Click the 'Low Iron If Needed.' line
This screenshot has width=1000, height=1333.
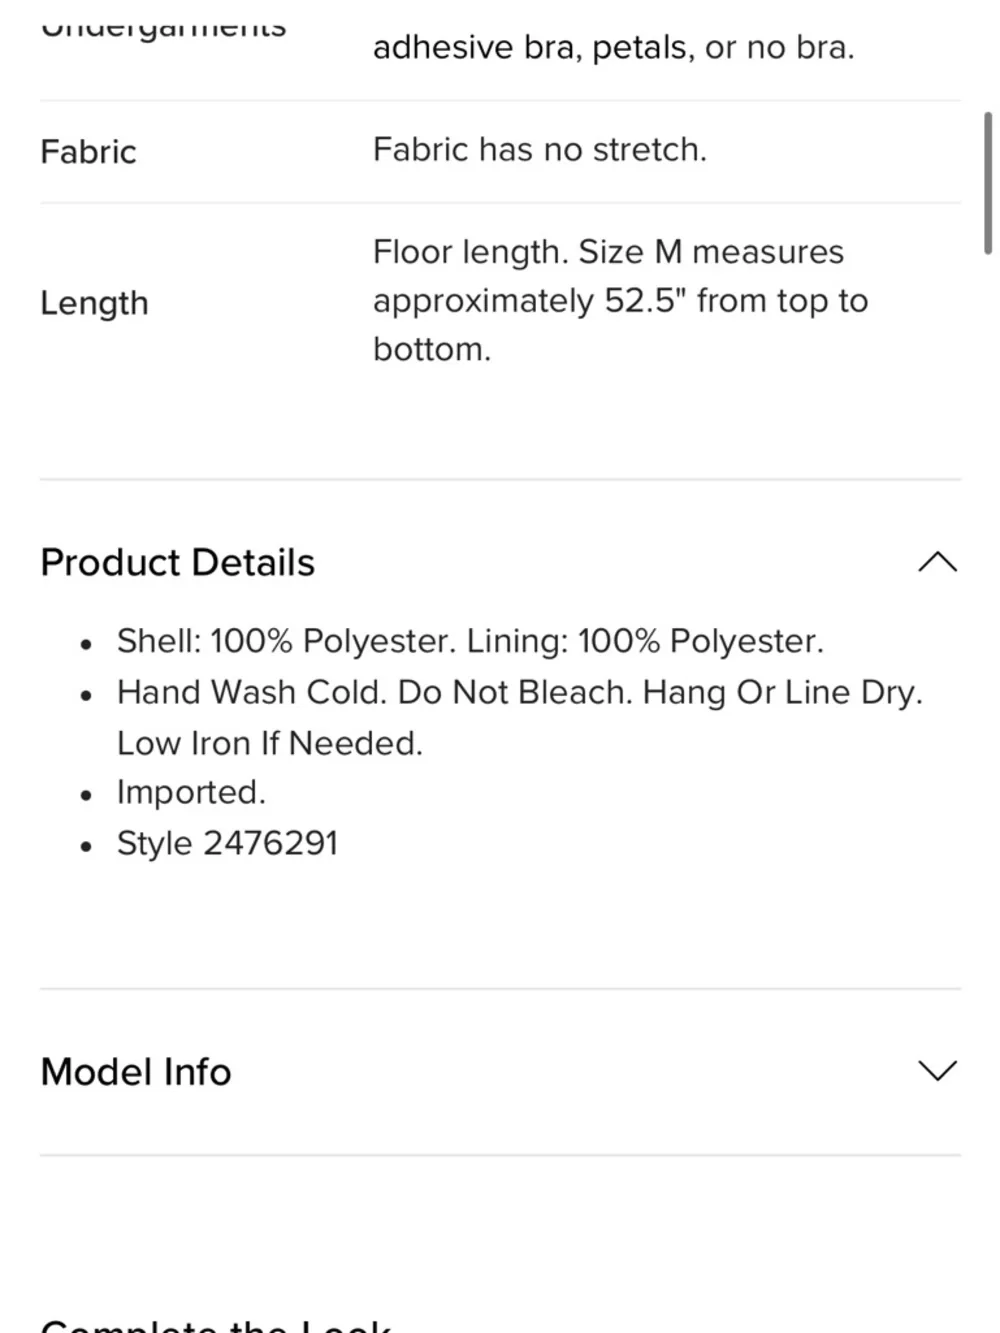[x=270, y=743]
